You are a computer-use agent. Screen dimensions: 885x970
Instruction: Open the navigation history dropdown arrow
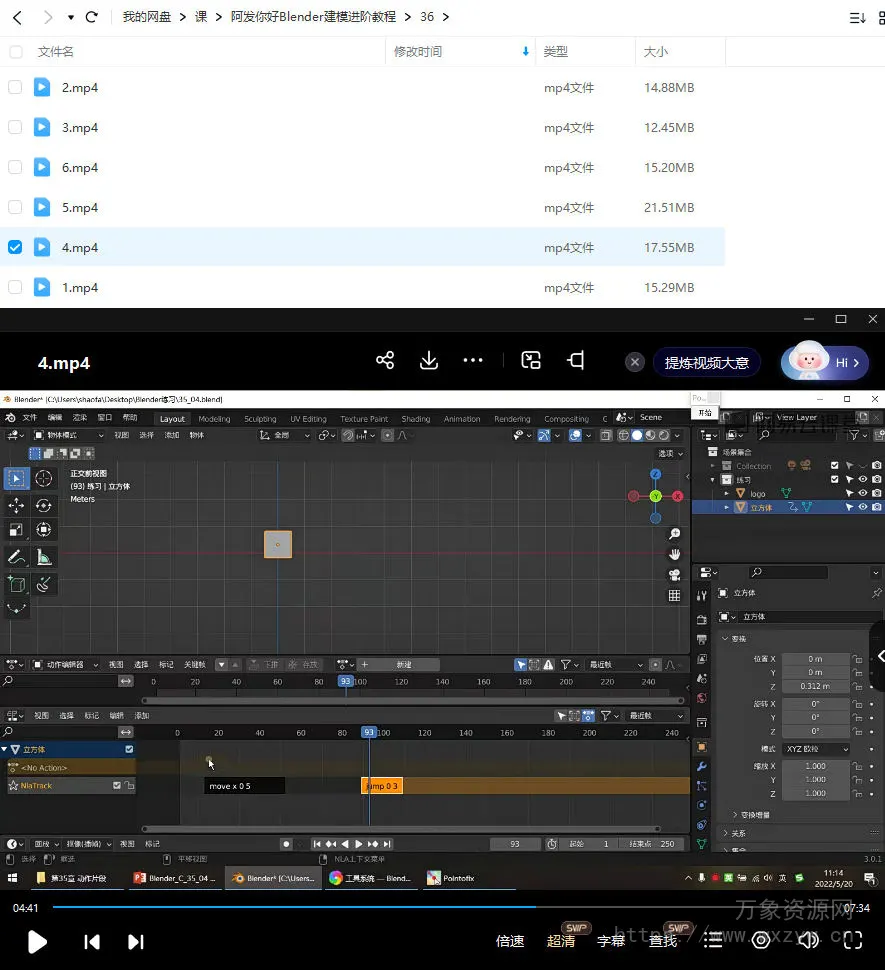(70, 17)
